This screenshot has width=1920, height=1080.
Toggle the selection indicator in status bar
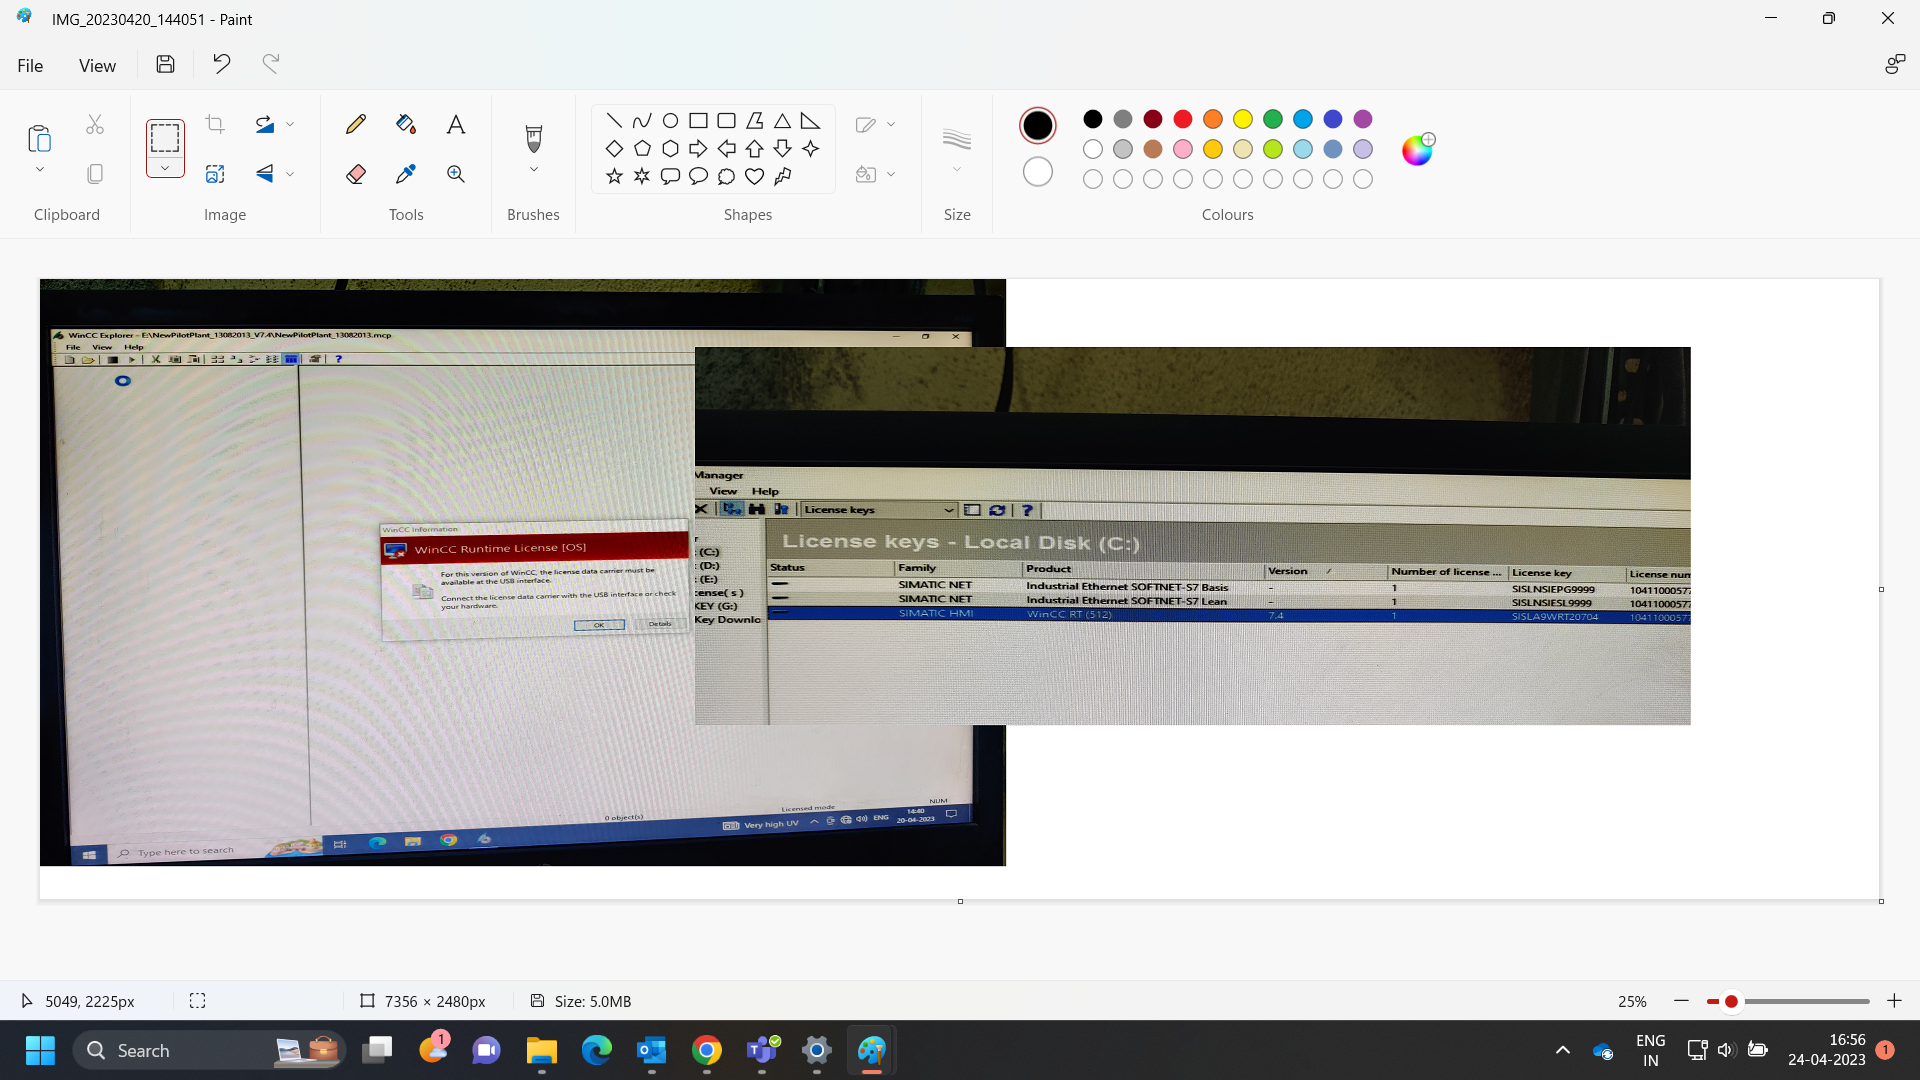197,1001
